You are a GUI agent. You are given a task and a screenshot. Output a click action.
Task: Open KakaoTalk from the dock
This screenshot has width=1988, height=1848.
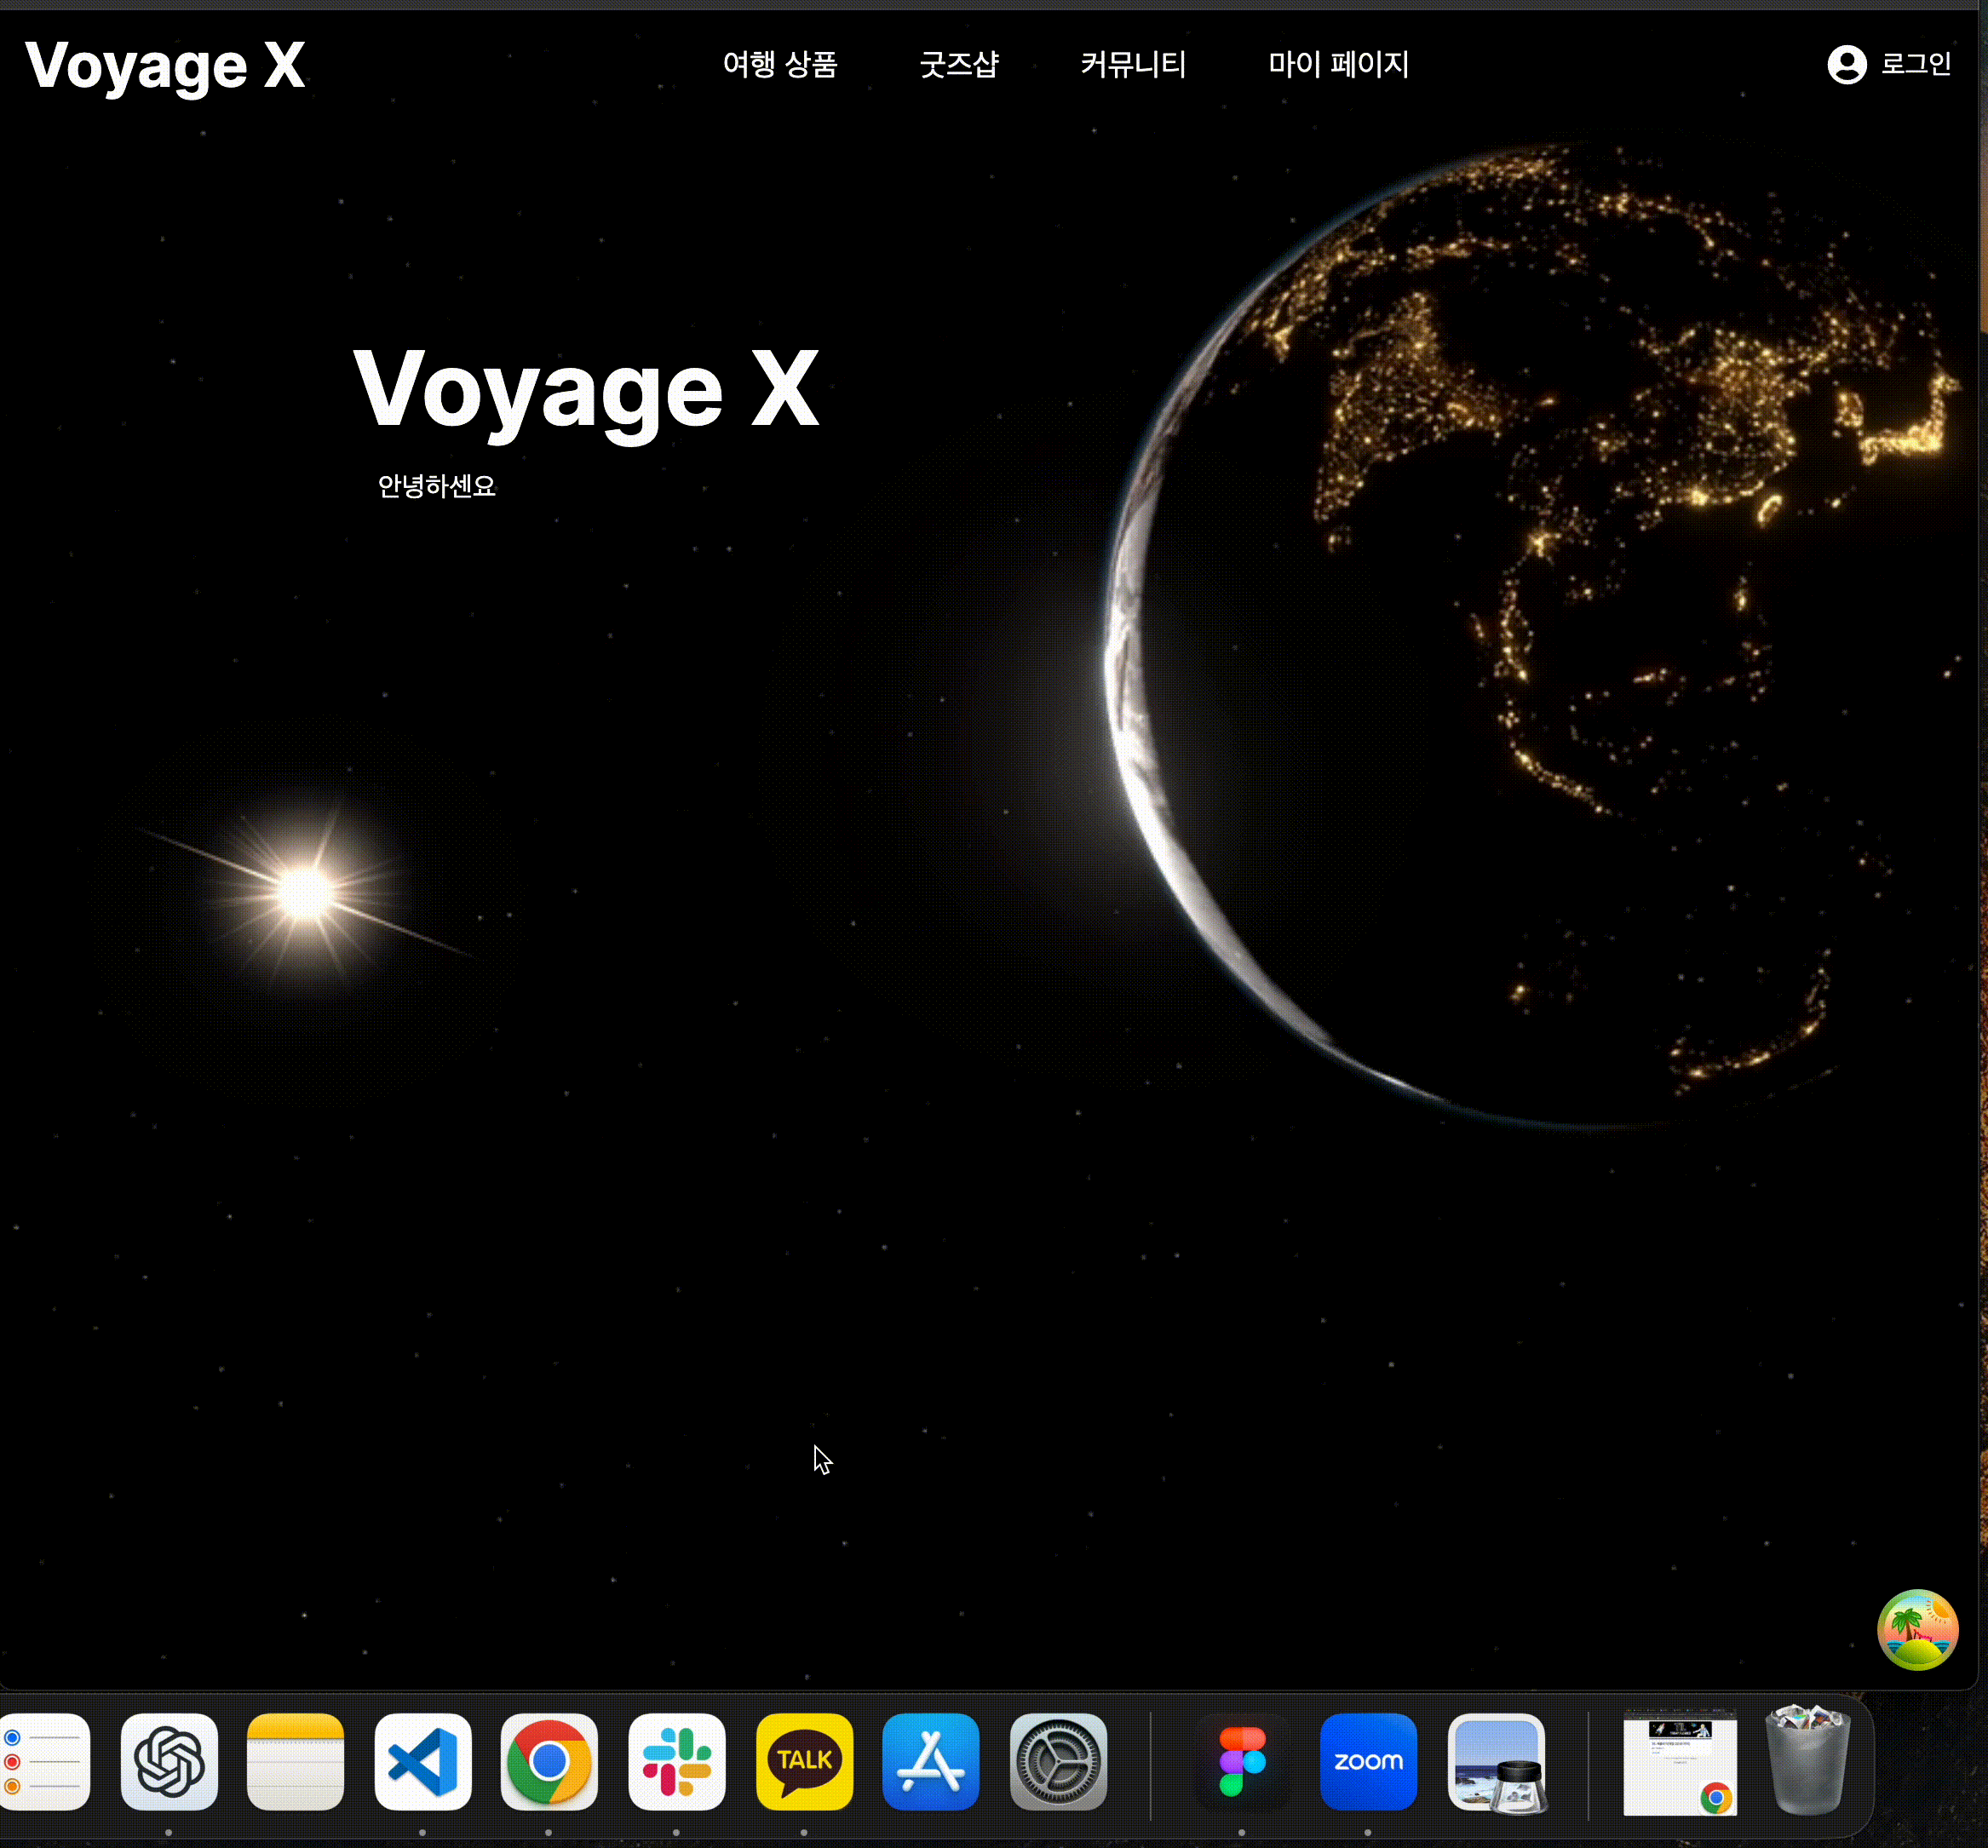click(804, 1761)
